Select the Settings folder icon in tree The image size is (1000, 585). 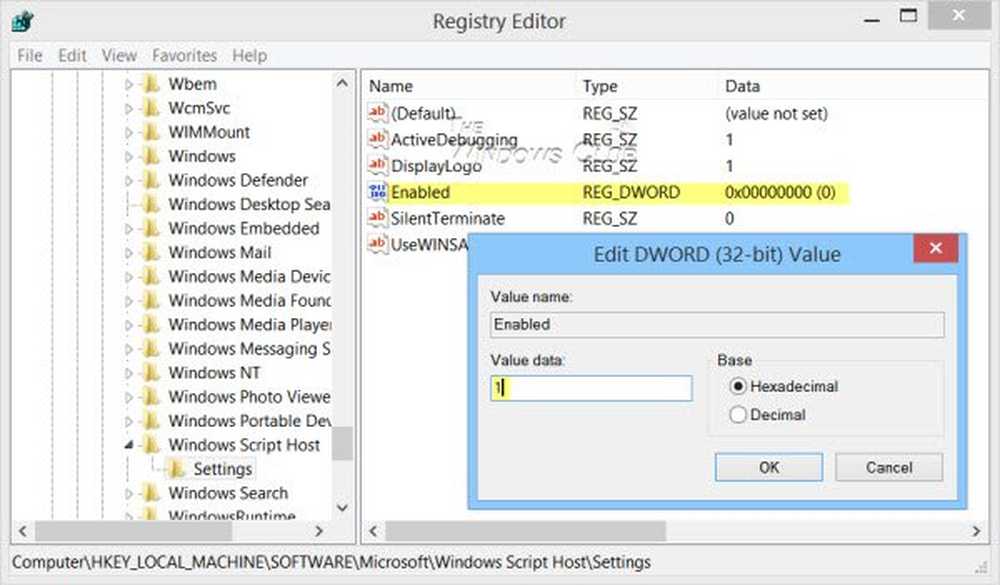point(176,469)
